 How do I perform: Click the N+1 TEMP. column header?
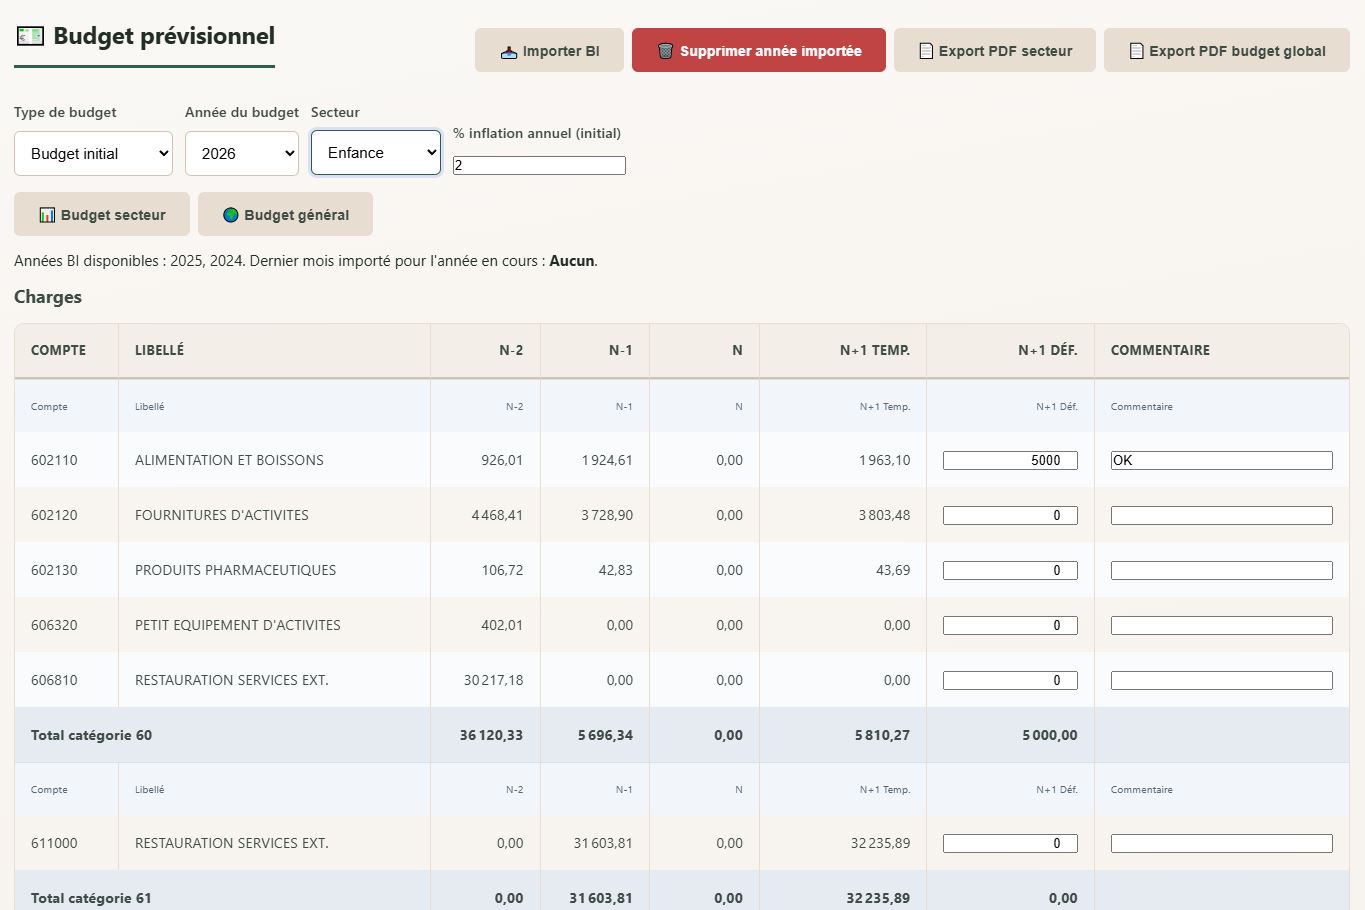pos(874,351)
